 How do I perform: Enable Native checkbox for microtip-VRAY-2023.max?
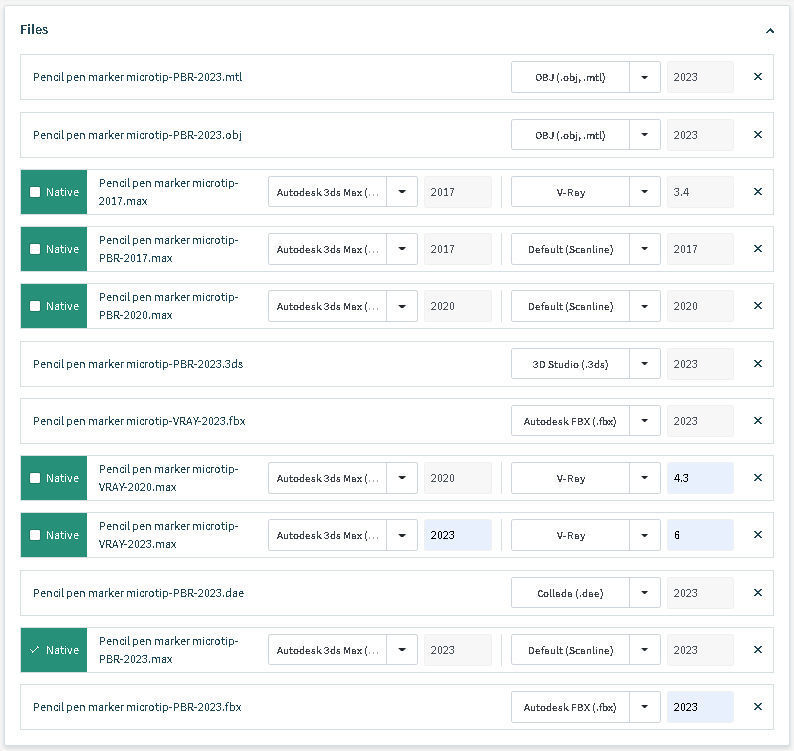[x=36, y=535]
